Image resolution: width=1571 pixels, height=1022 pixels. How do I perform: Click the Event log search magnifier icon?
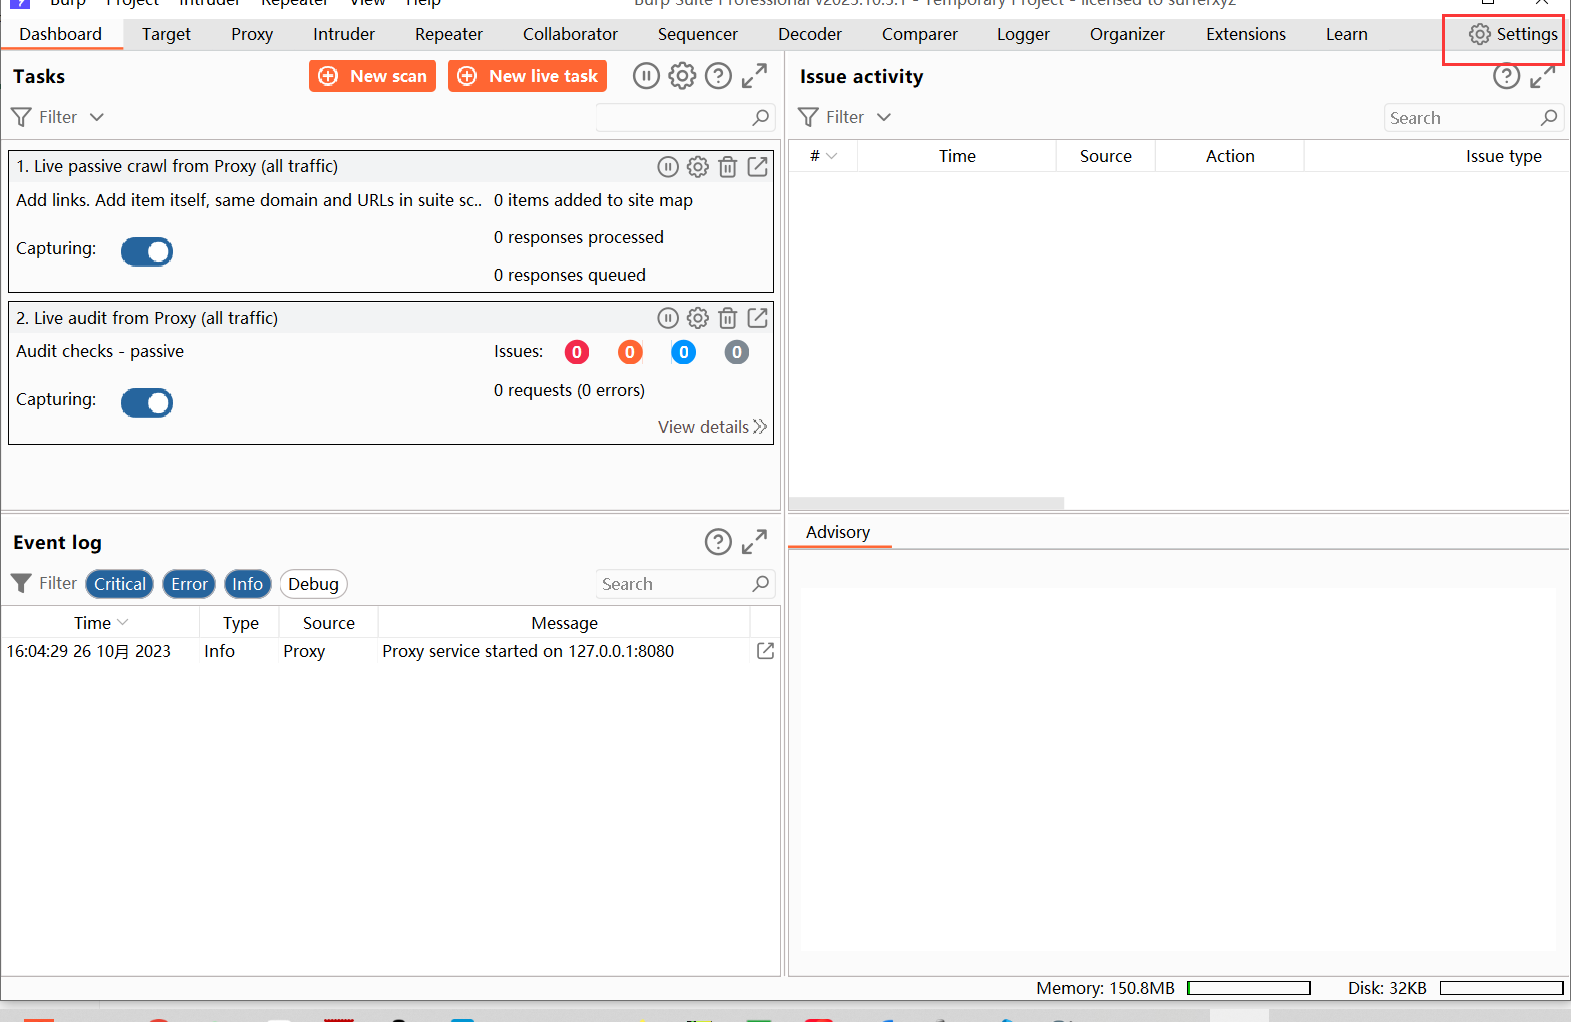pyautogui.click(x=761, y=583)
